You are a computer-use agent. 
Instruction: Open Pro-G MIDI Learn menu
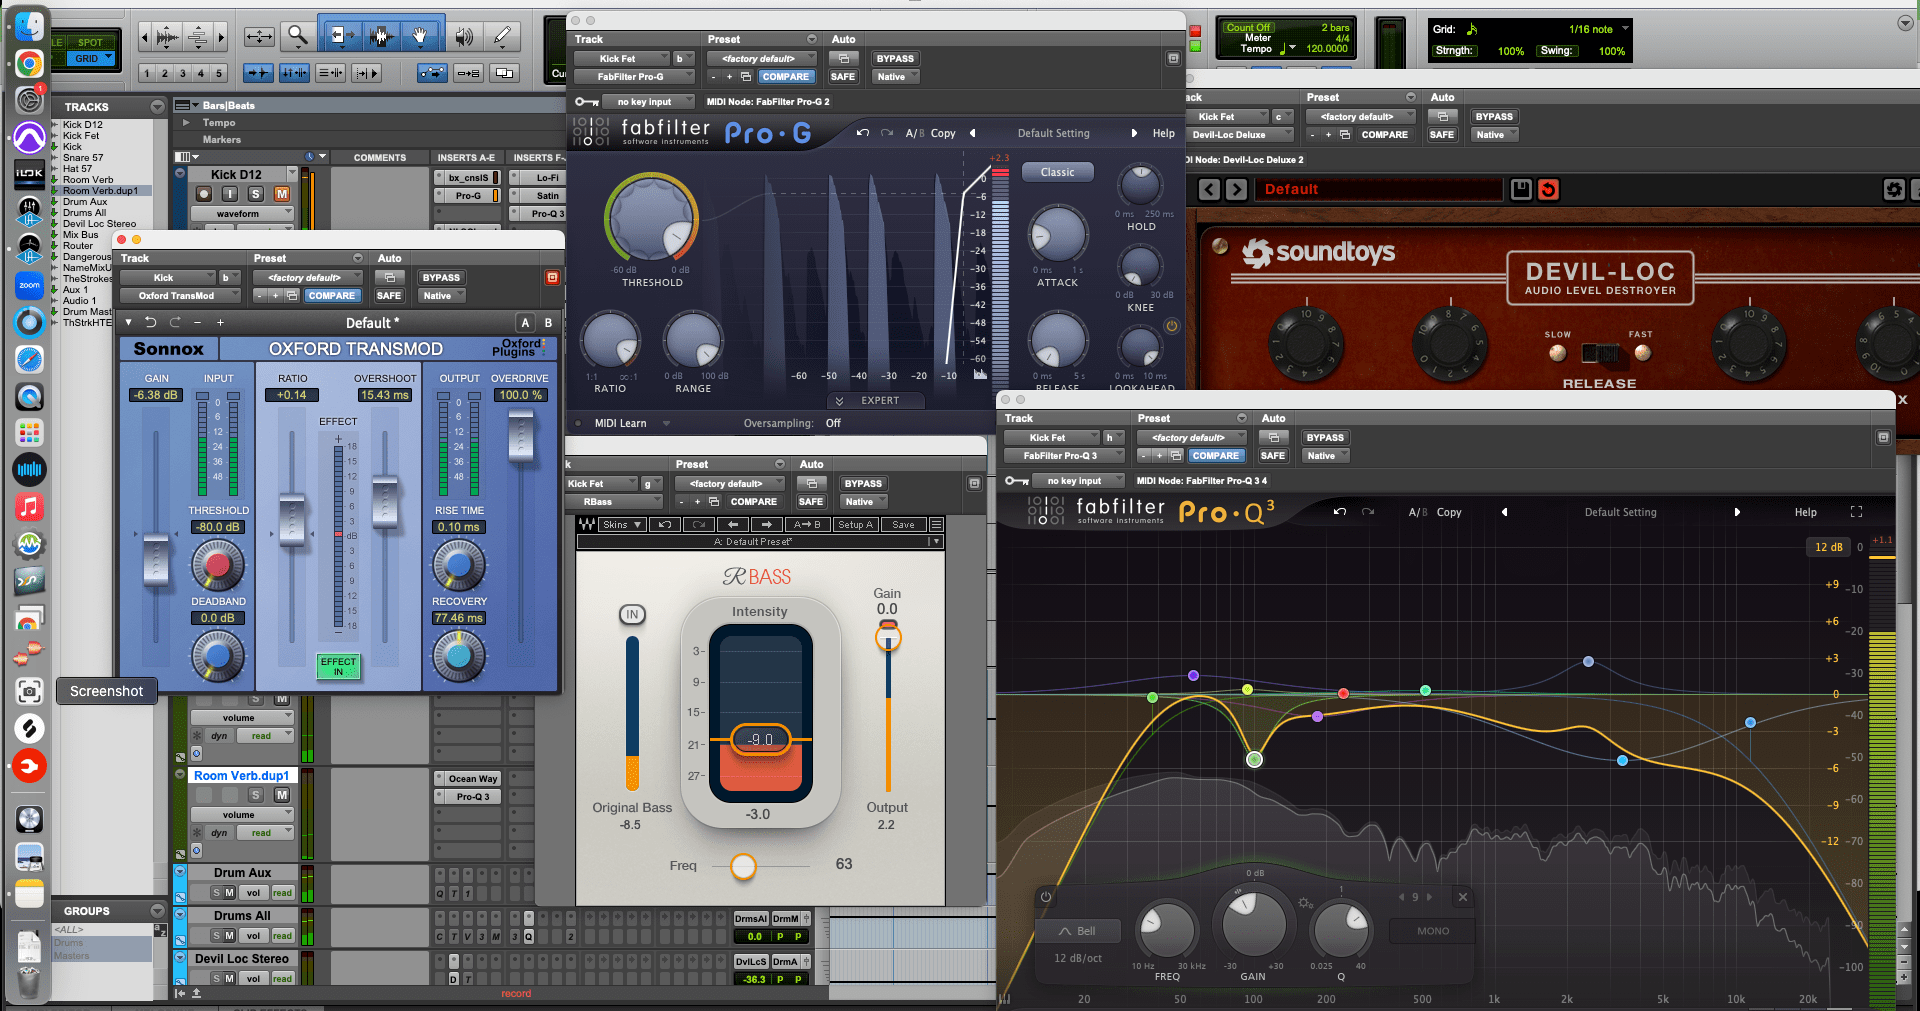(632, 423)
